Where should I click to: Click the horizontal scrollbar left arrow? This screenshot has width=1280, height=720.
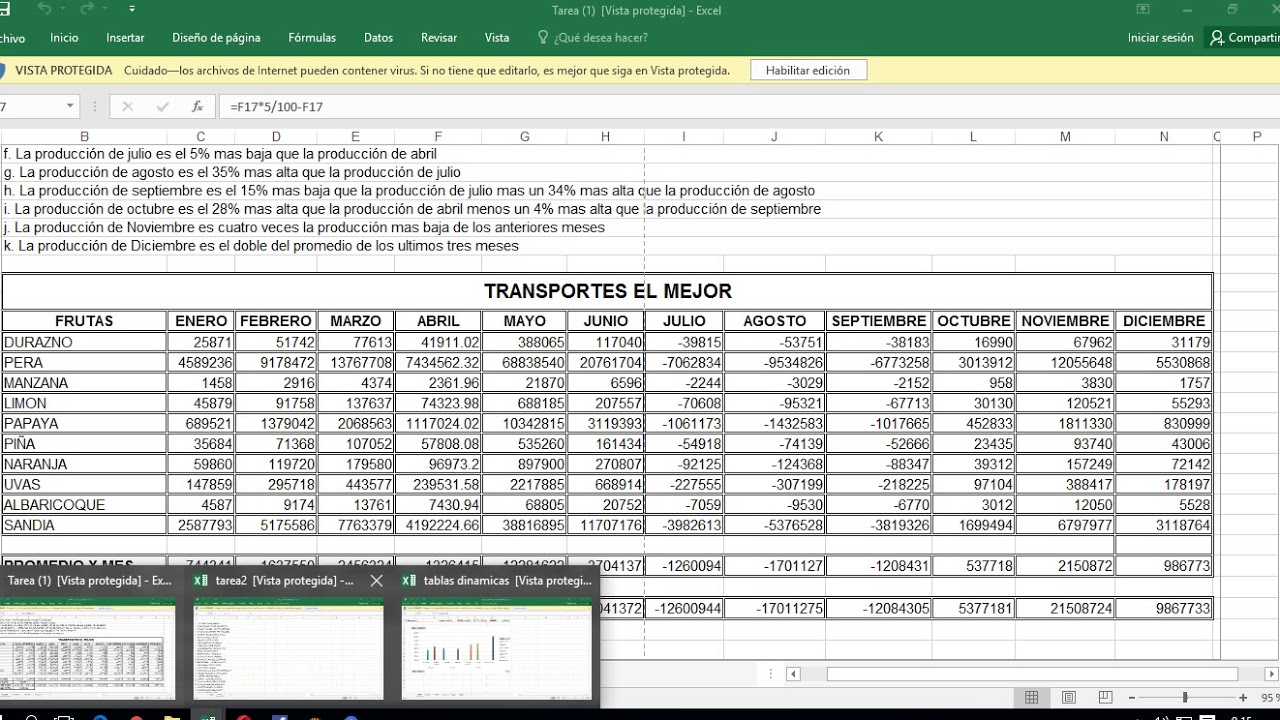tap(794, 674)
